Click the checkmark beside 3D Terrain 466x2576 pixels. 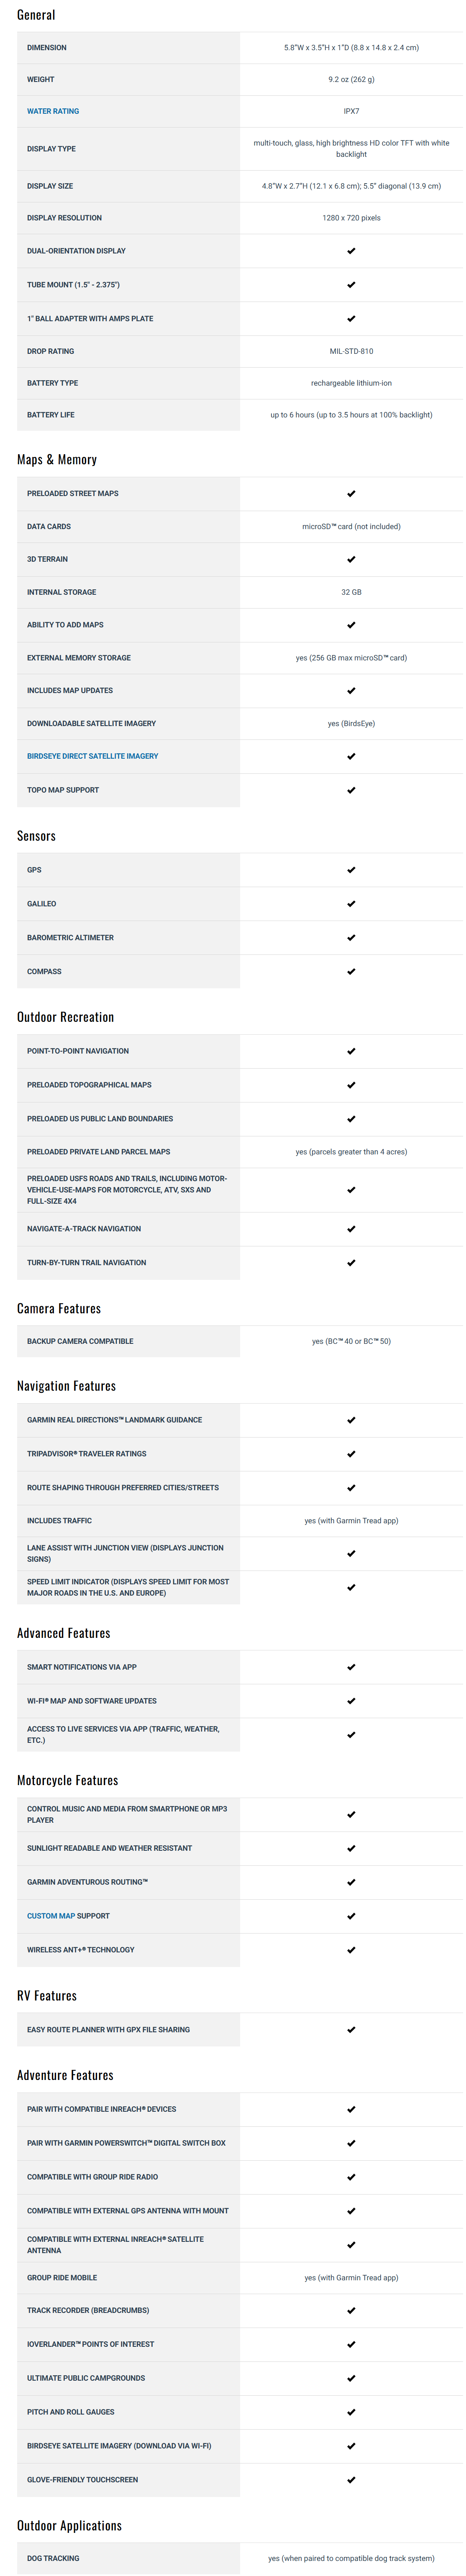coord(351,559)
